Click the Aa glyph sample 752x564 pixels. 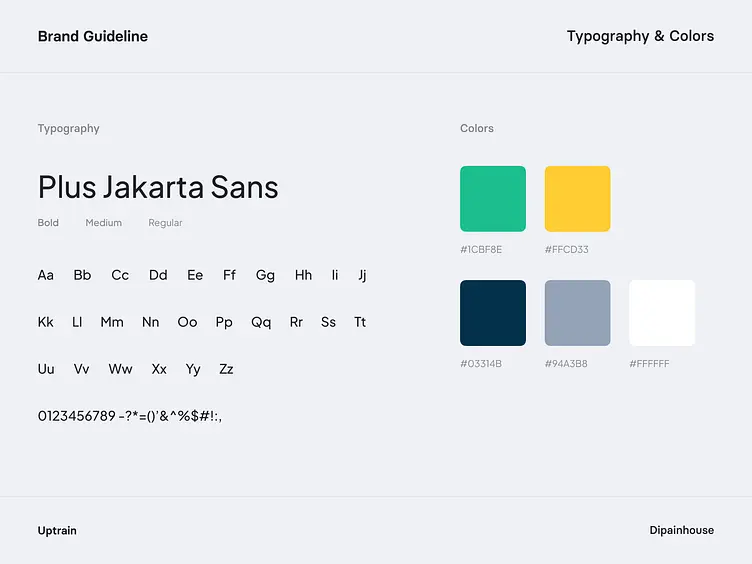tap(46, 275)
